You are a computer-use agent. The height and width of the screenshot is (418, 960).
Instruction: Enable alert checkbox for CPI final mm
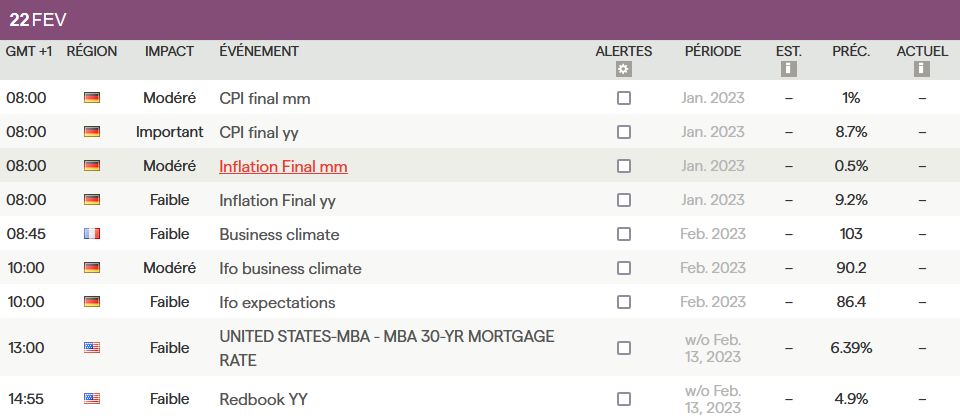pos(624,98)
